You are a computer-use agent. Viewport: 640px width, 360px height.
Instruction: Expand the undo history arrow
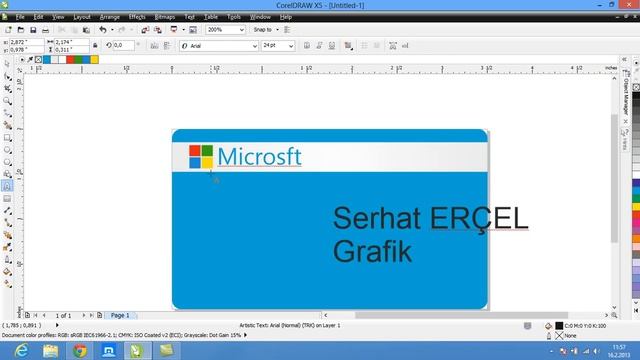click(x=112, y=30)
